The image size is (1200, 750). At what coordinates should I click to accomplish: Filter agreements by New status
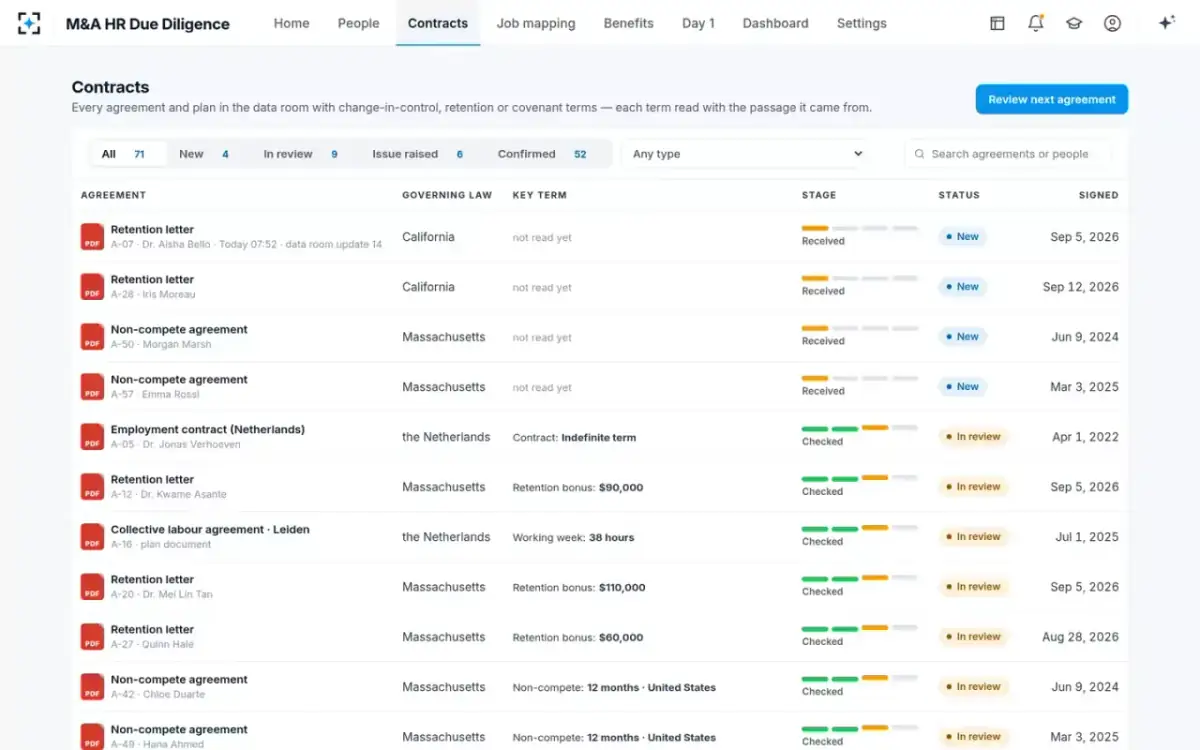[x=204, y=154]
